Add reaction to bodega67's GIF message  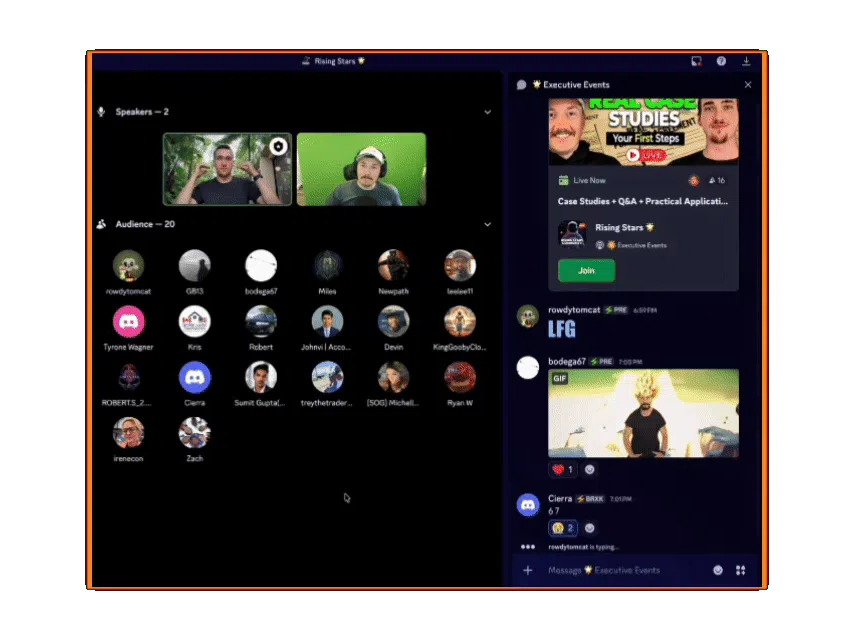click(x=589, y=470)
